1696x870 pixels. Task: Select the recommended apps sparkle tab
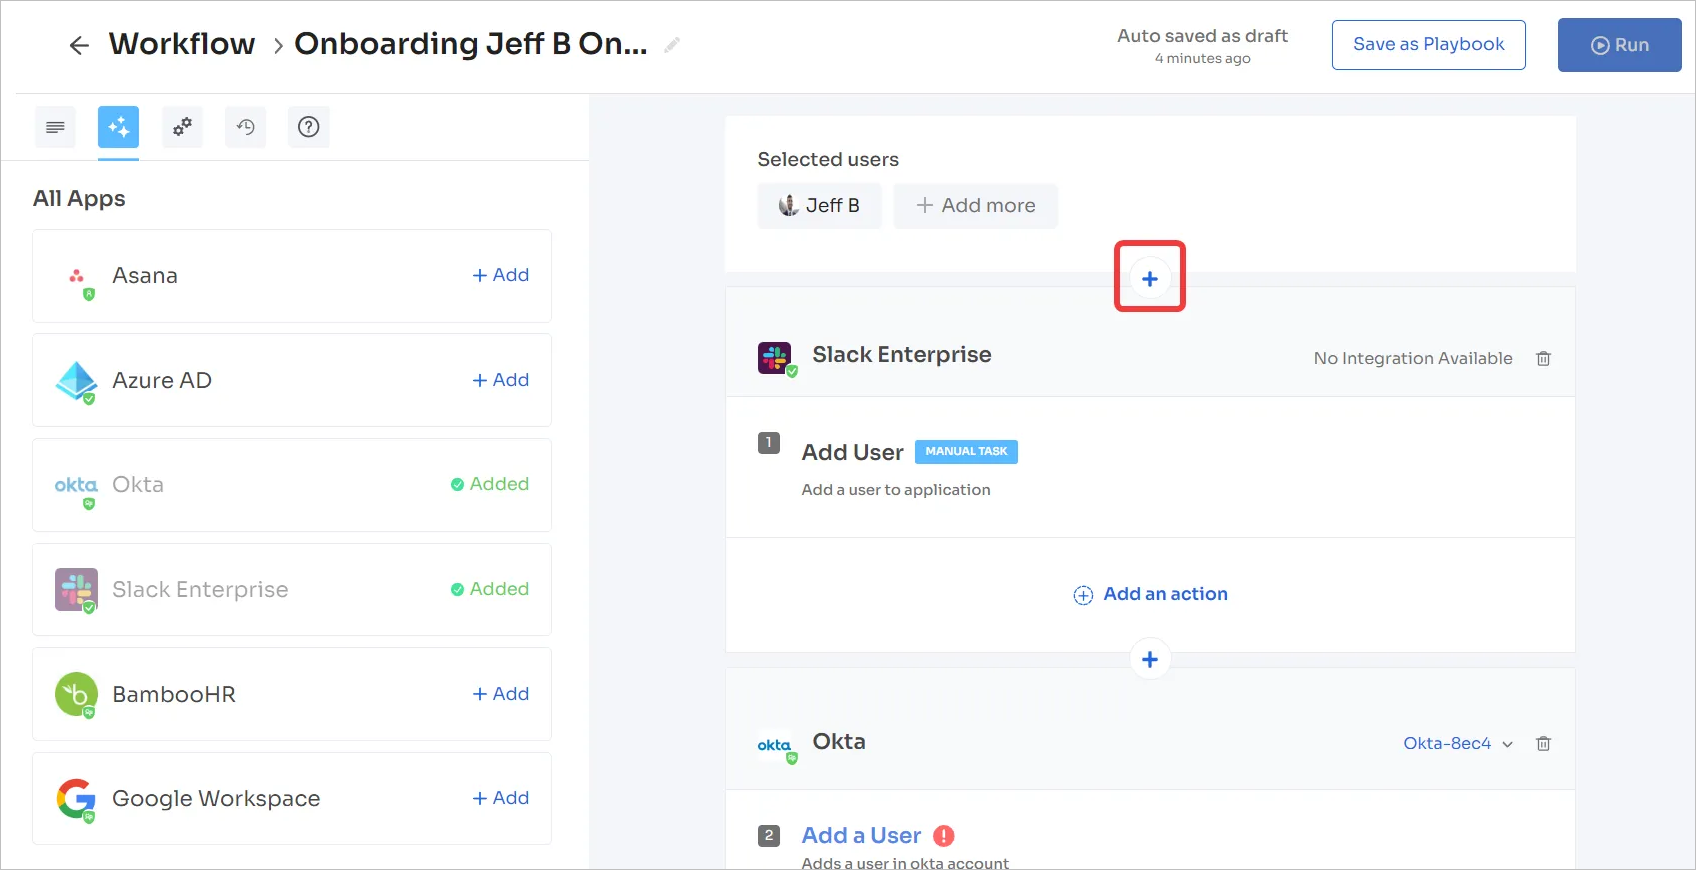coord(118,127)
